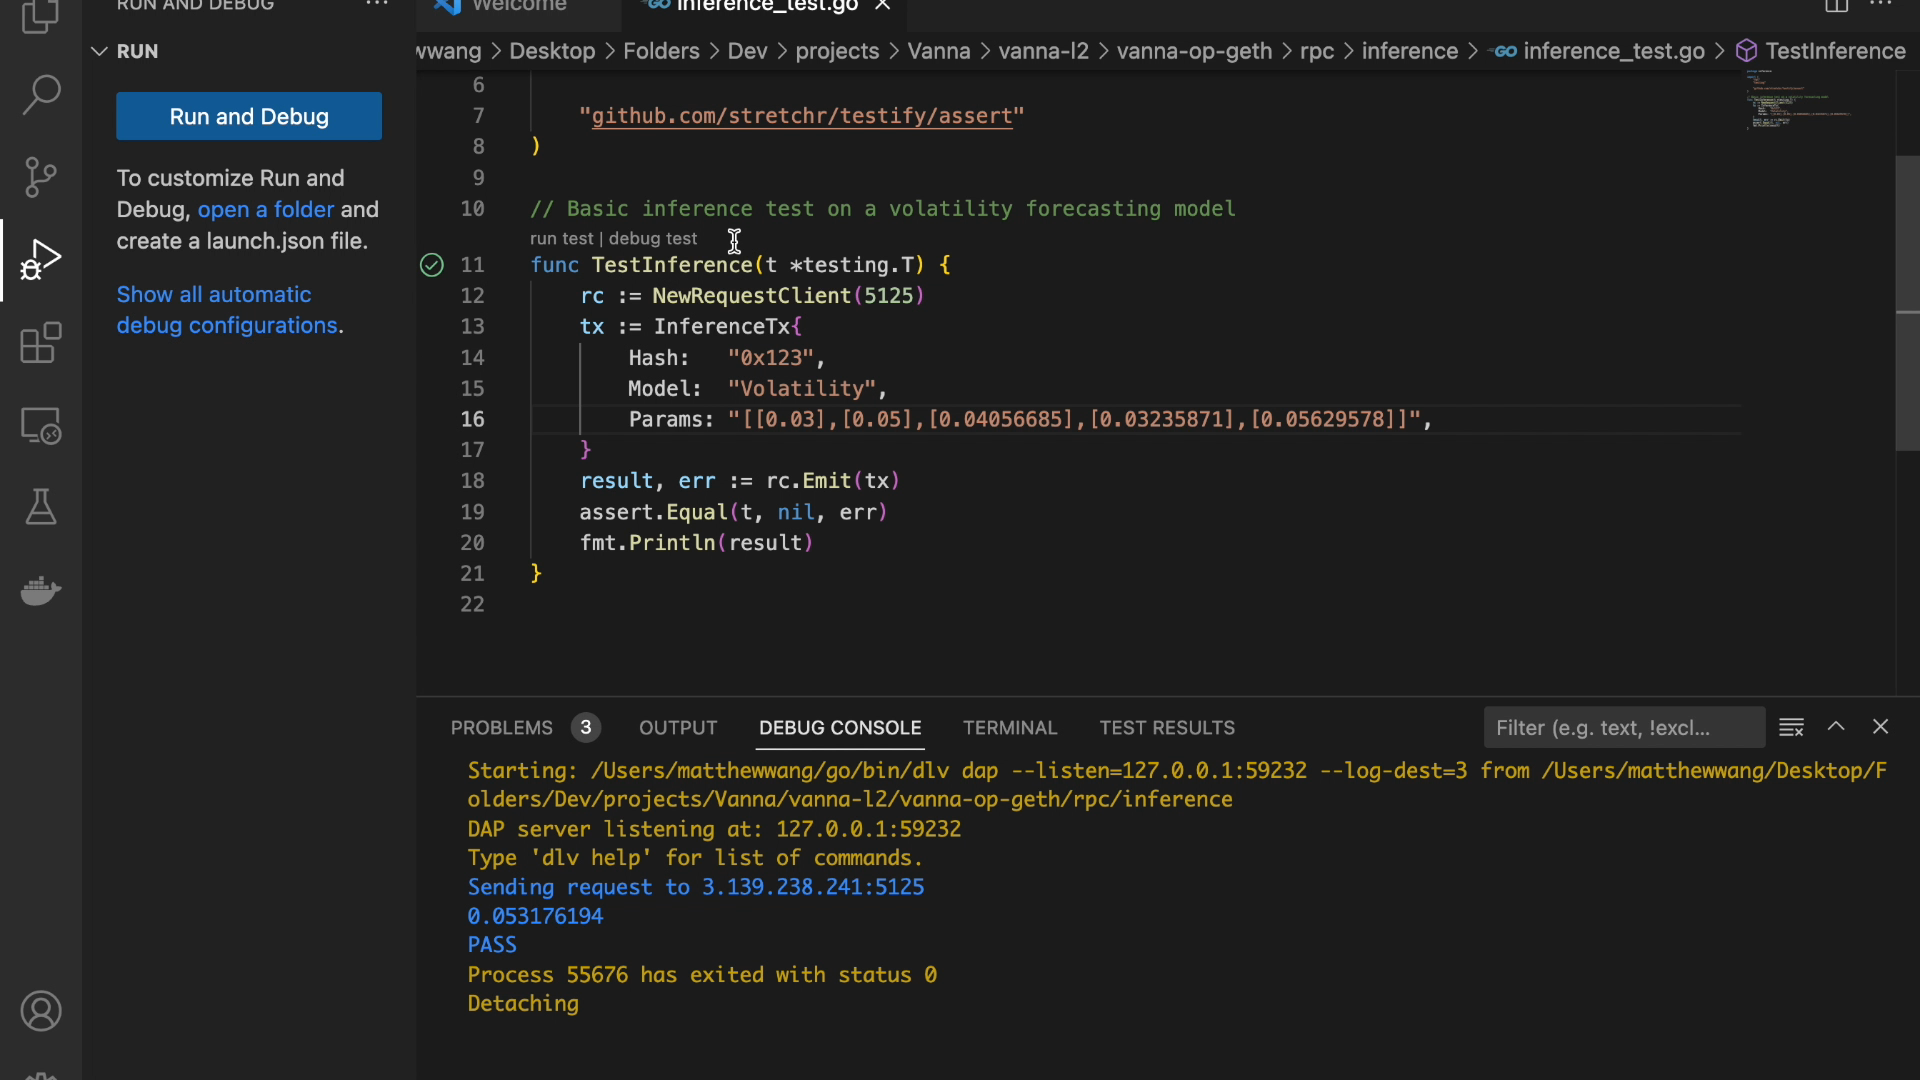Open the testify/assert import link
Screen dimensions: 1920x1080
802,116
